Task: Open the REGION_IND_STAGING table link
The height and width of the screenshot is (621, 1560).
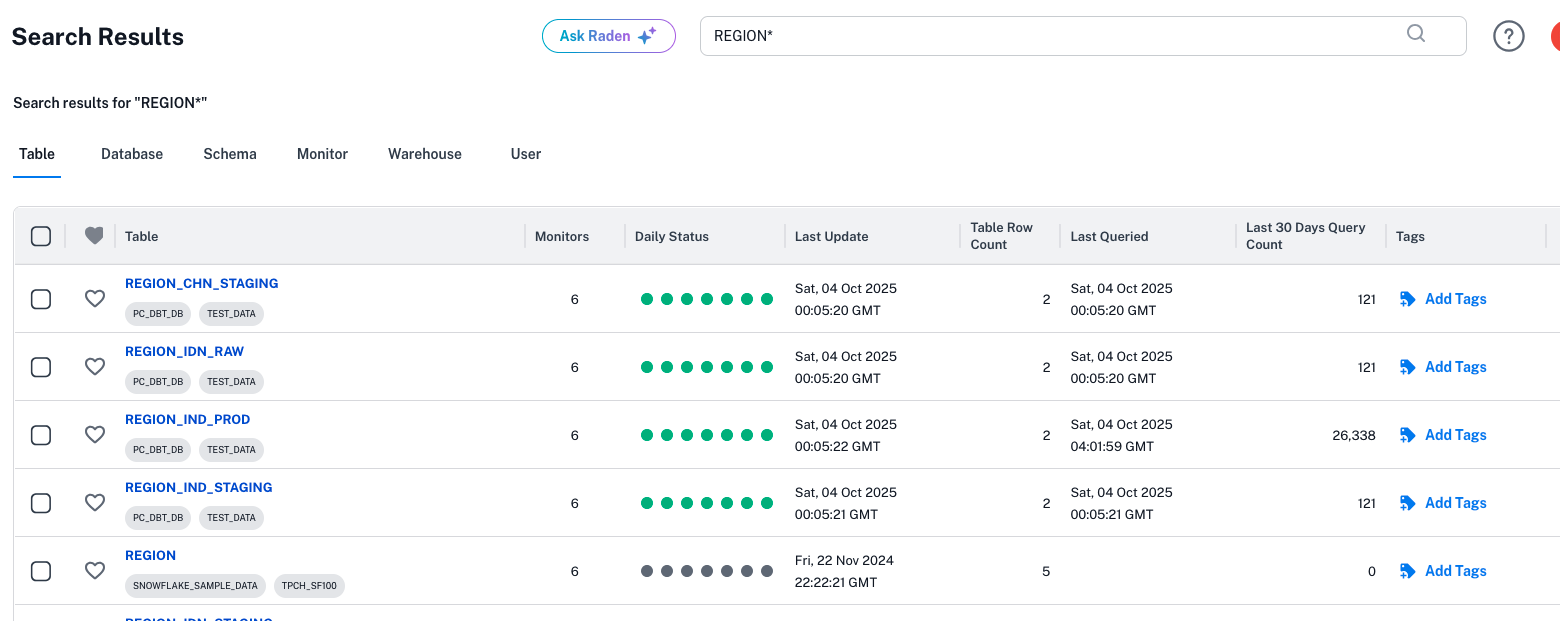Action: click(198, 487)
